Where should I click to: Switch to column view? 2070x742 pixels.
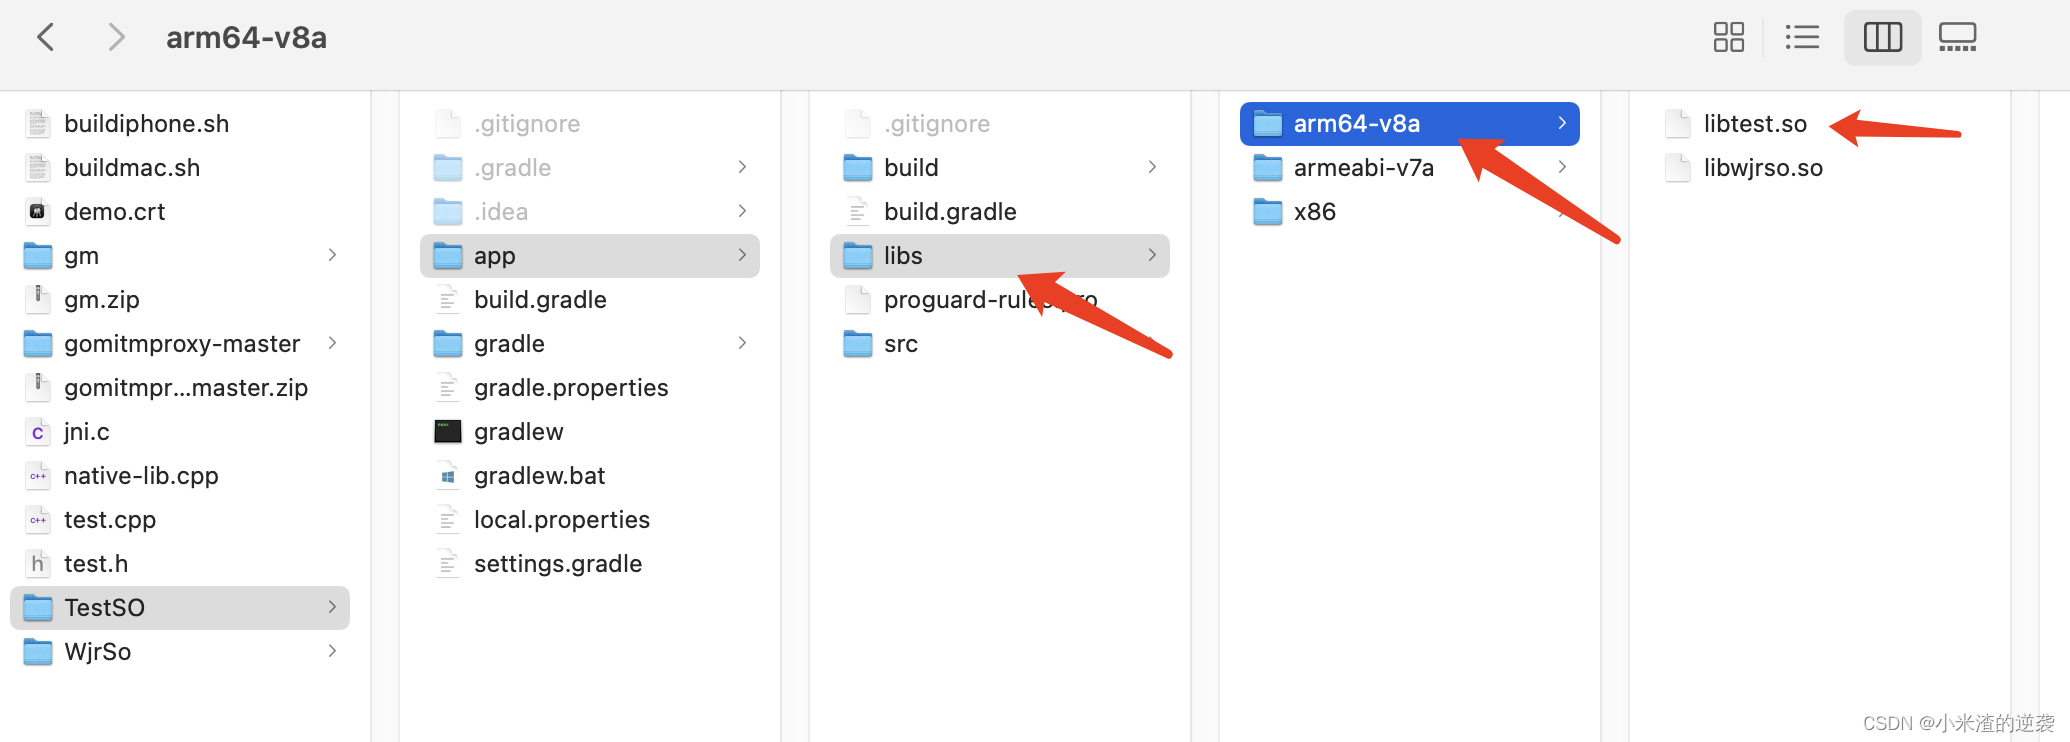[x=1882, y=38]
